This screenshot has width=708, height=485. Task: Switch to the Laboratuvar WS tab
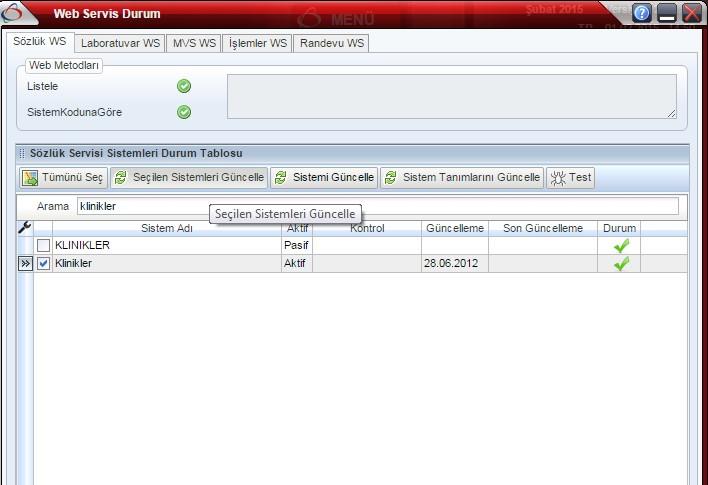(120, 44)
